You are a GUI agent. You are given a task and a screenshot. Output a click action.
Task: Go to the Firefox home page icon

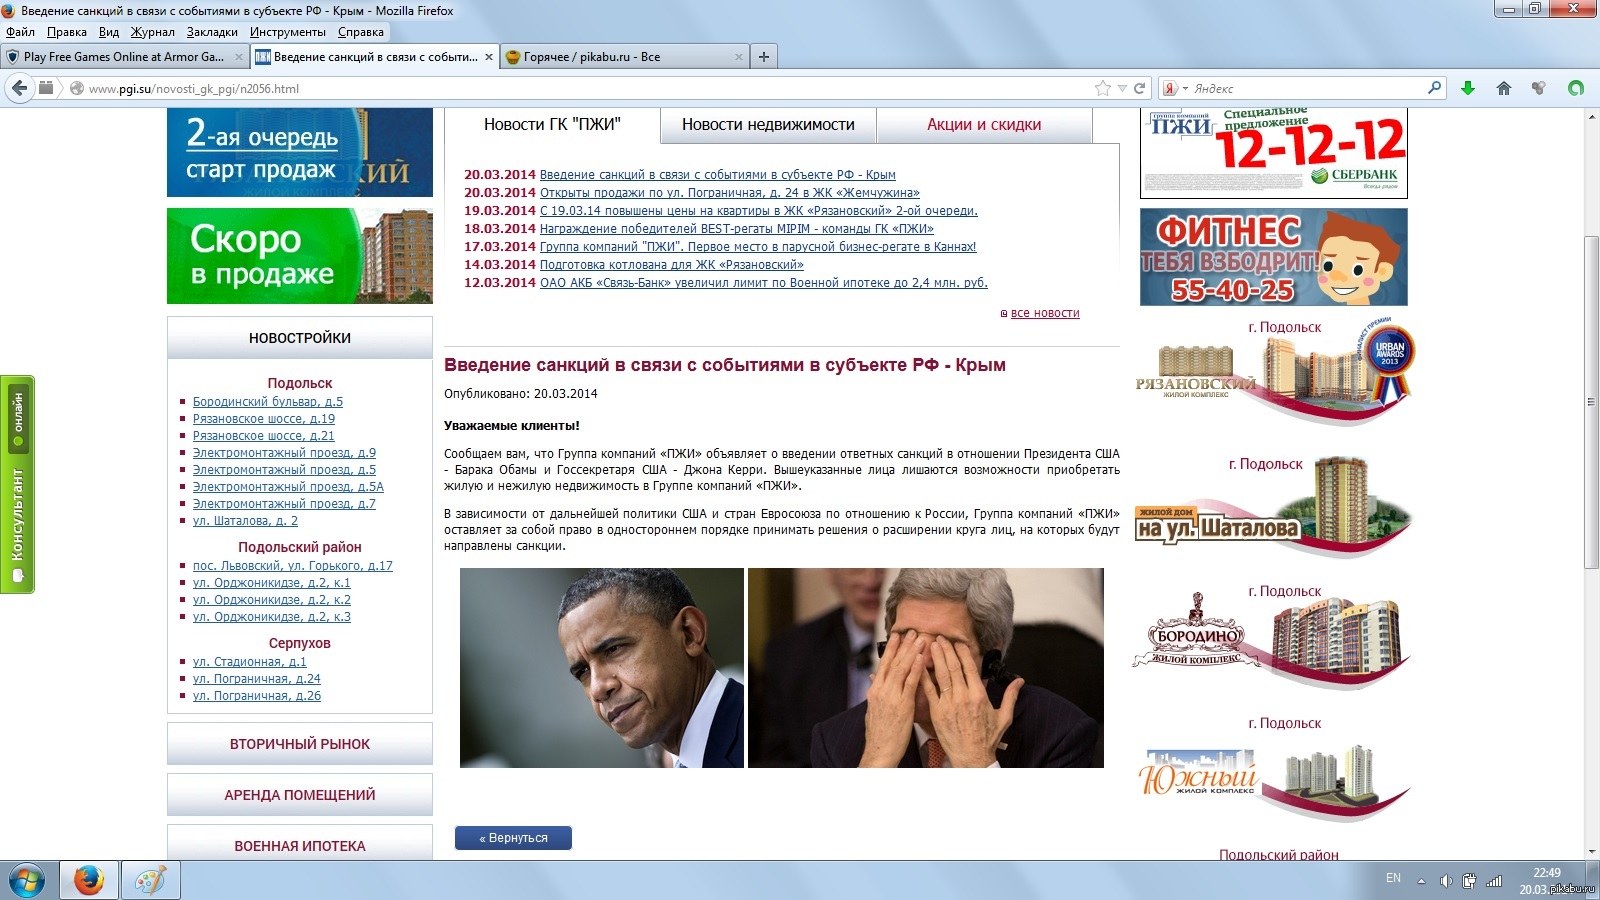(1503, 88)
